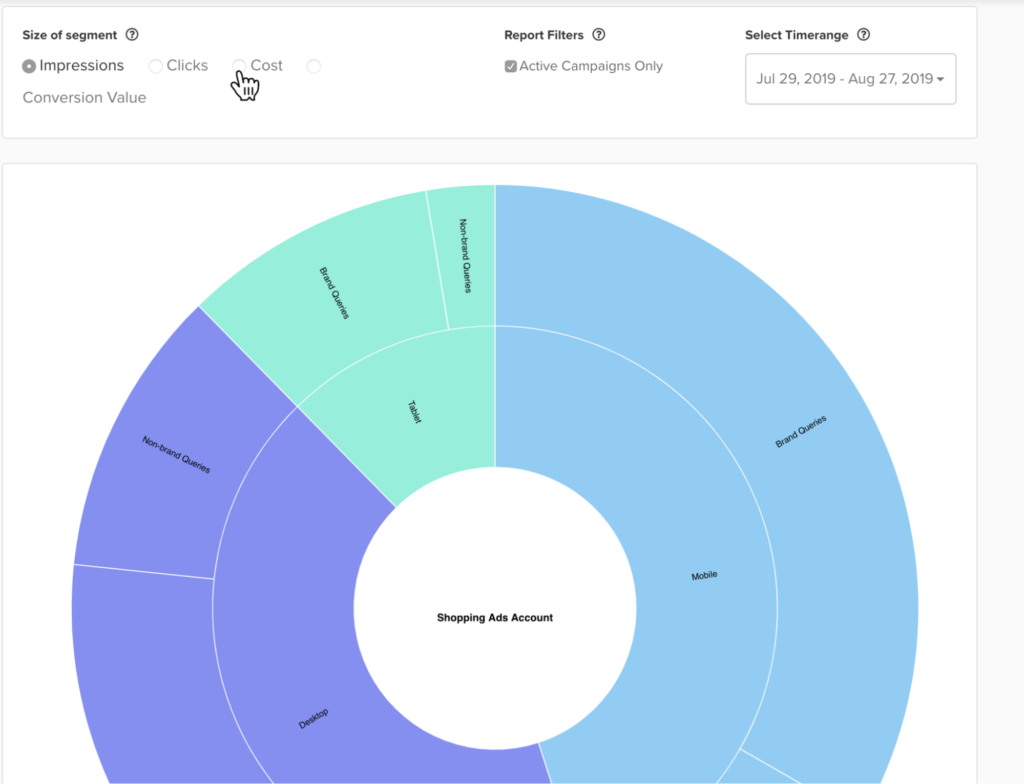Viewport: 1024px width, 784px height.
Task: Choose Clicks as segment size
Action: pyautogui.click(x=155, y=66)
